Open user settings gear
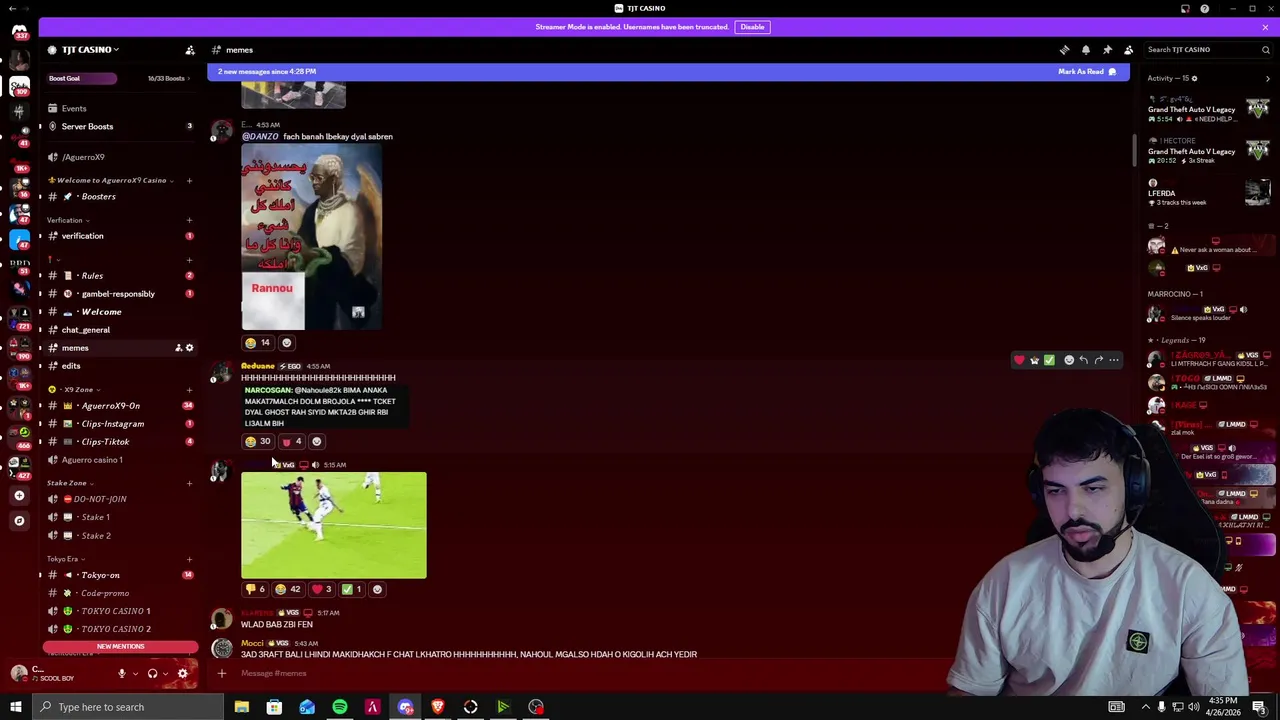 [182, 674]
